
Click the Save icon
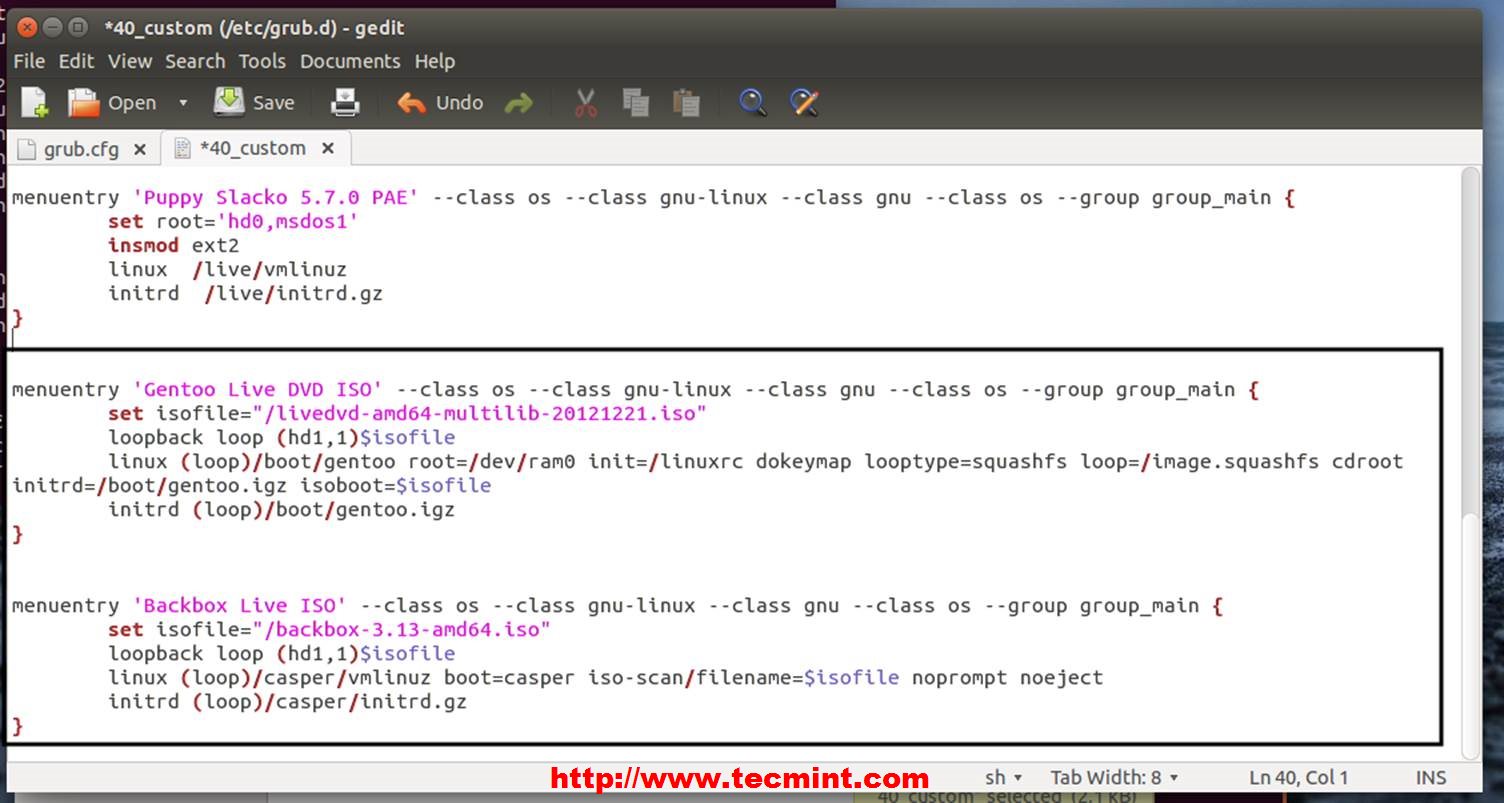tap(255, 102)
